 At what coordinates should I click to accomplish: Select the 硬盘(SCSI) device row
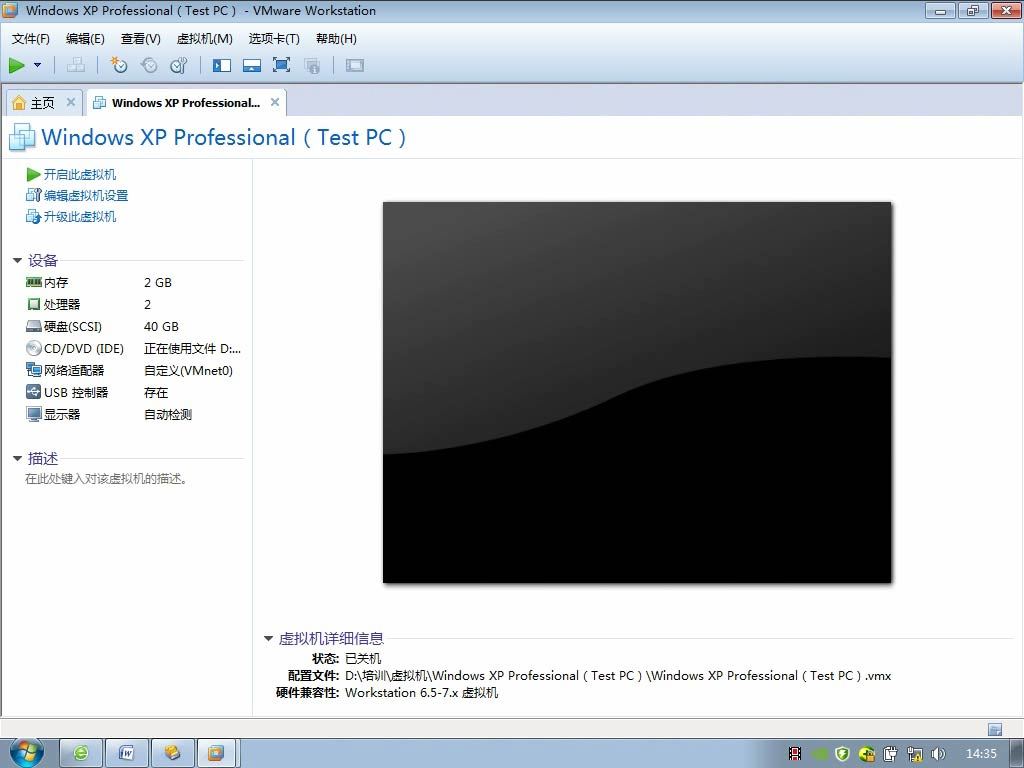[x=133, y=327]
